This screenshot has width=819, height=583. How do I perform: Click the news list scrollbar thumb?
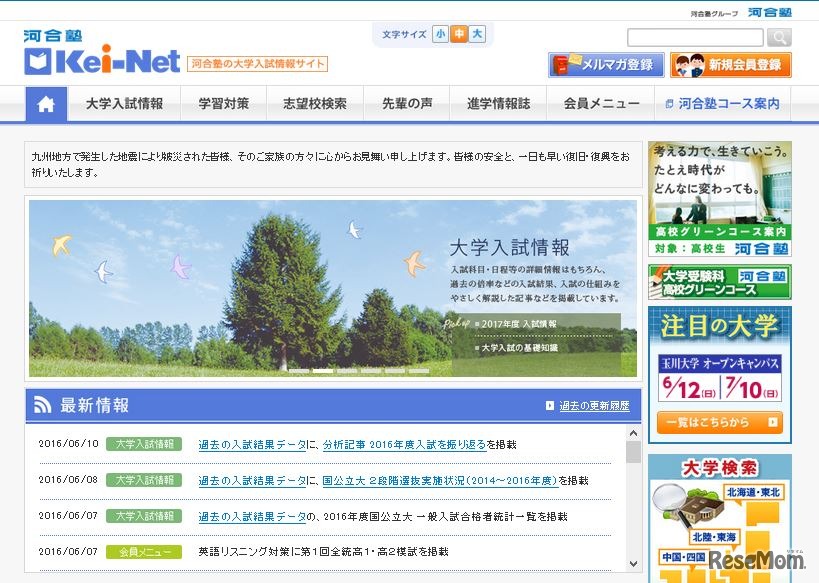[x=633, y=452]
